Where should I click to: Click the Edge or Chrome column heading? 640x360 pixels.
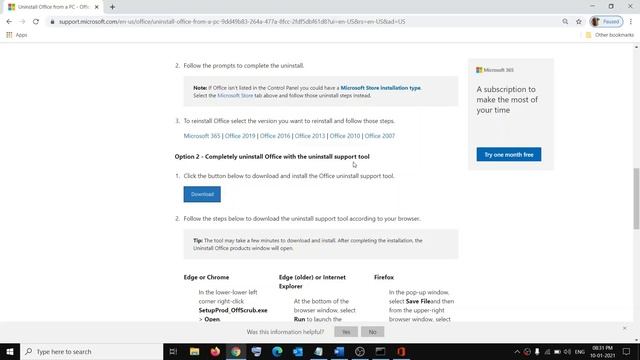[206, 277]
